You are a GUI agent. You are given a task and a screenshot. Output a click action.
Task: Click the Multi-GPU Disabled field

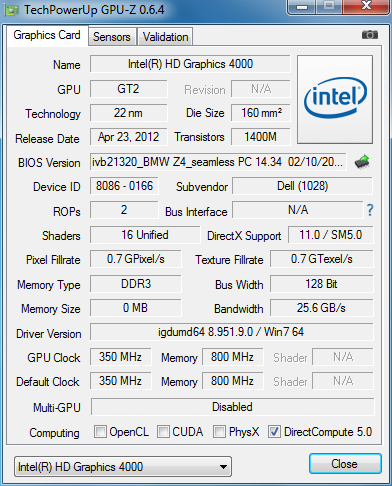[x=232, y=407]
